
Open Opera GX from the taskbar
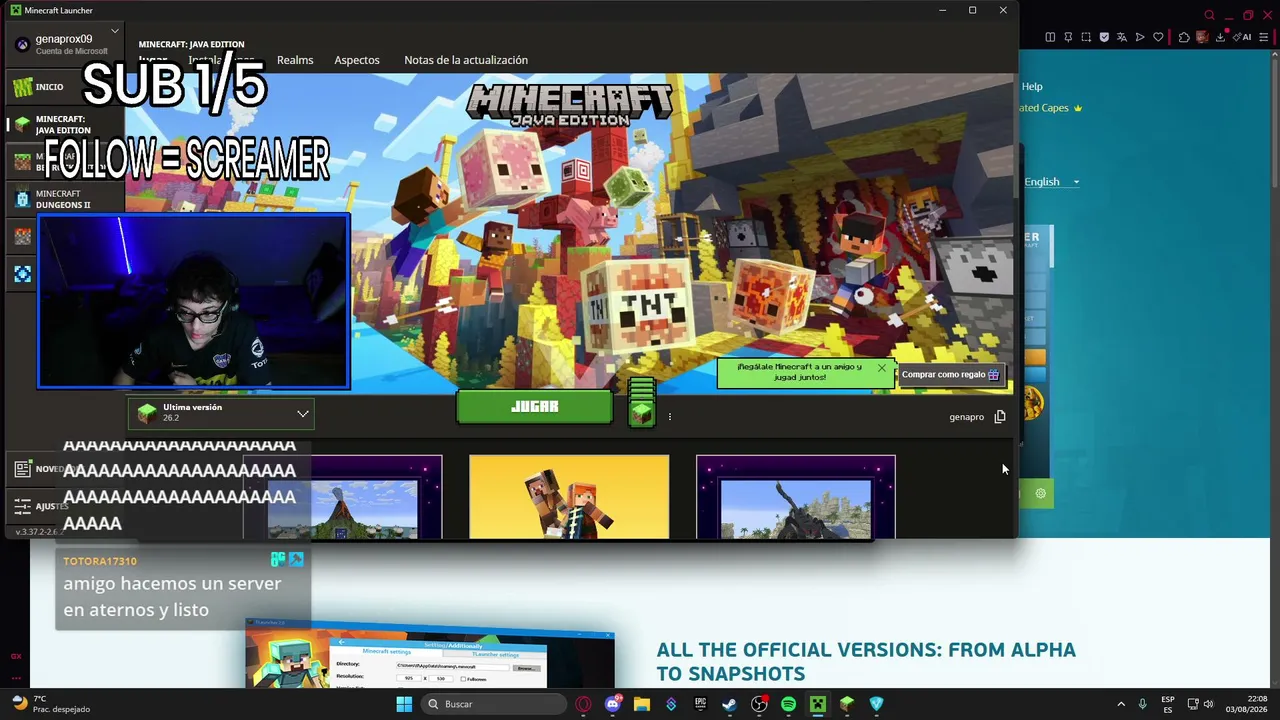(584, 704)
